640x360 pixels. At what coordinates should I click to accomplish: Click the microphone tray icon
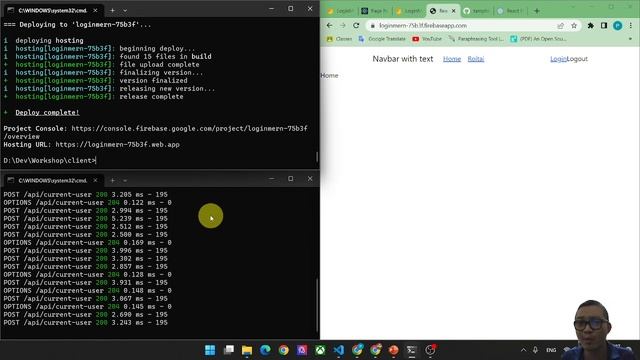(x=535, y=350)
